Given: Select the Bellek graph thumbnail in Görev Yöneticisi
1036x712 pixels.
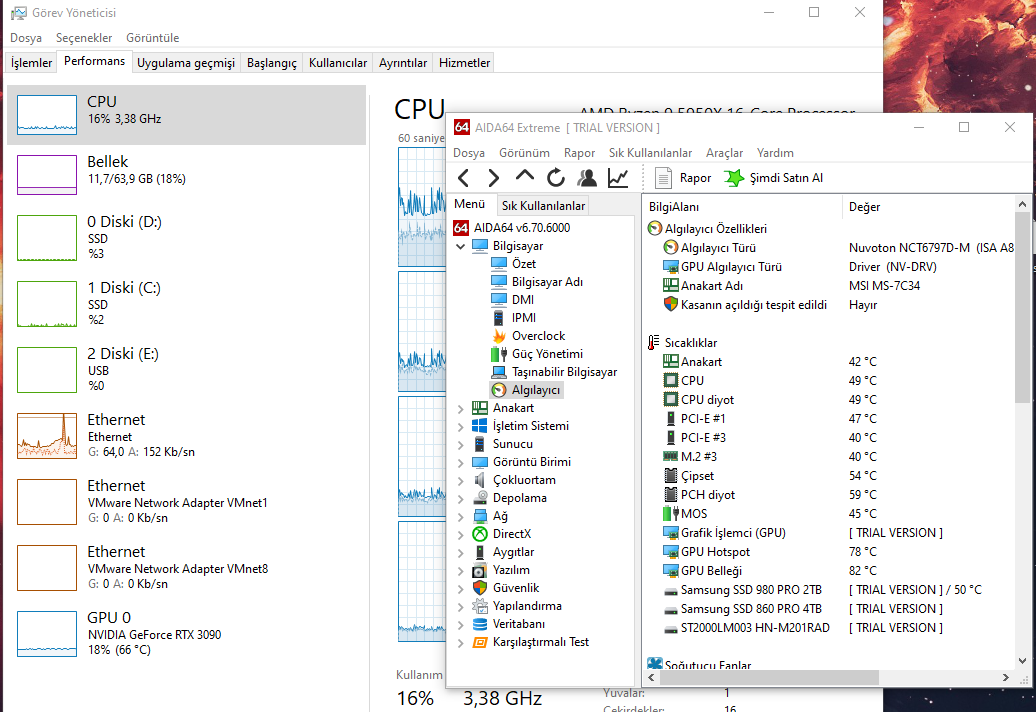Looking at the screenshot, I should point(47,174).
